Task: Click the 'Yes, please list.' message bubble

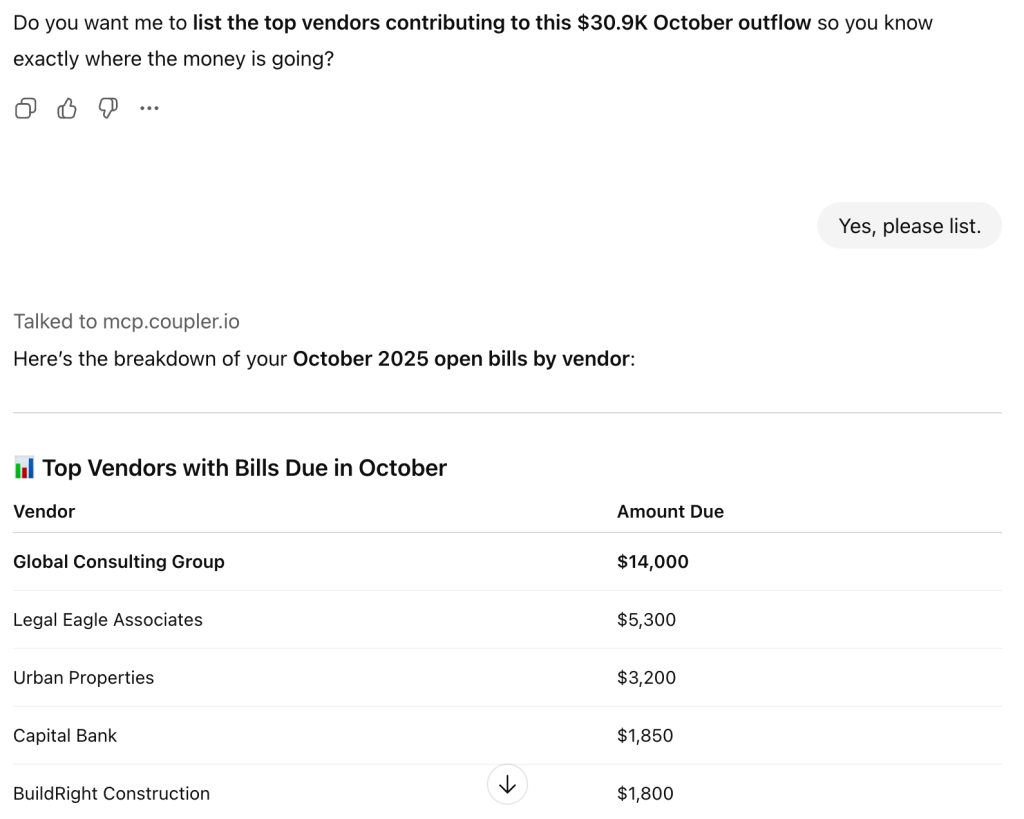Action: 909,226
